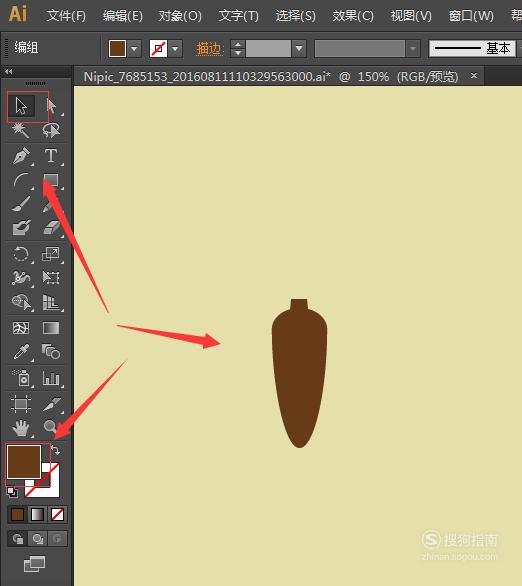Select the Selection tool (black arrow)

click(x=21, y=106)
